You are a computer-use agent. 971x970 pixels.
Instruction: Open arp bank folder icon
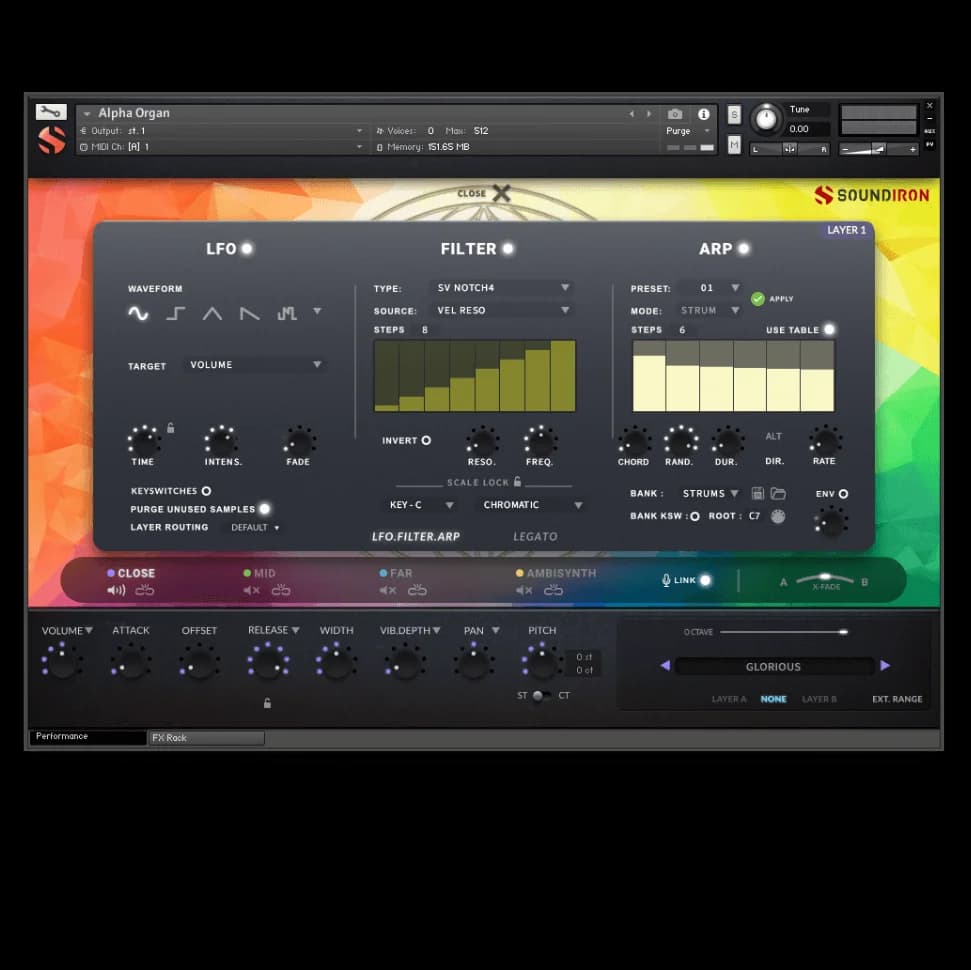tap(778, 494)
